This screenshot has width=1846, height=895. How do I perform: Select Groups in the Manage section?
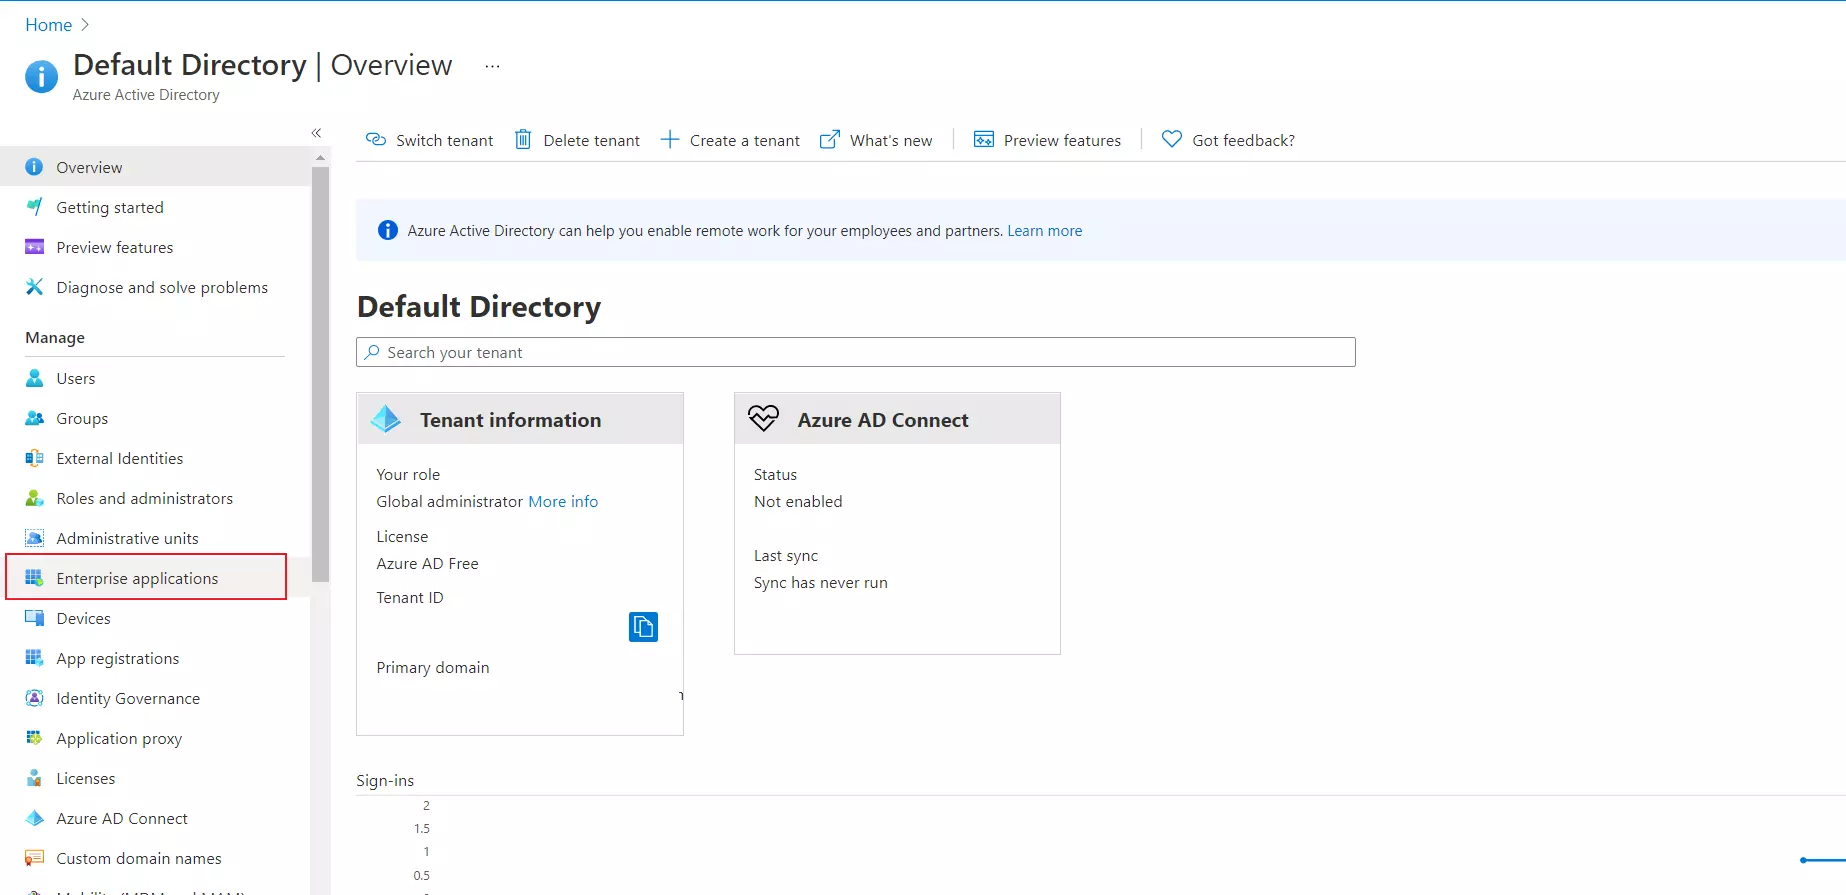pos(155,418)
